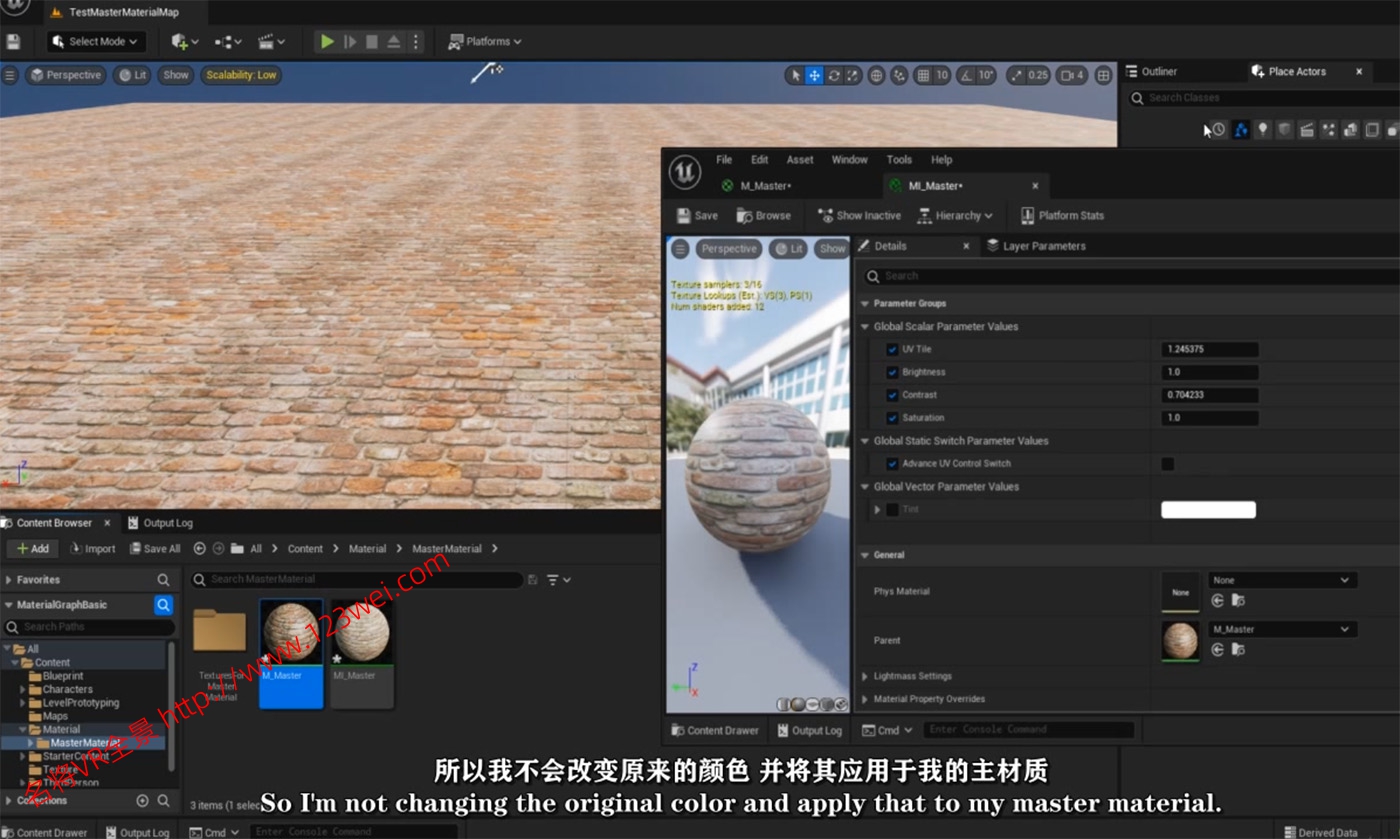Activate the Scale tool in viewport toolbar

click(x=852, y=75)
